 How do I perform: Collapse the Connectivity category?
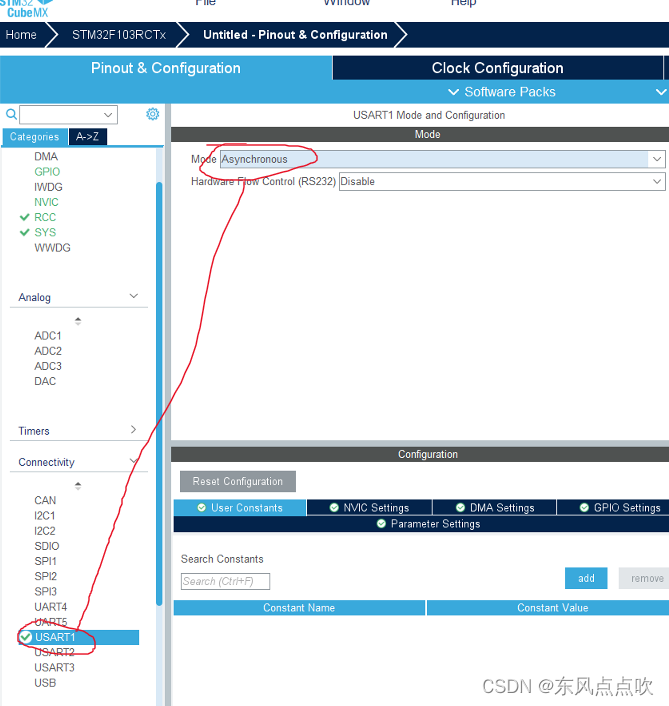pos(134,461)
